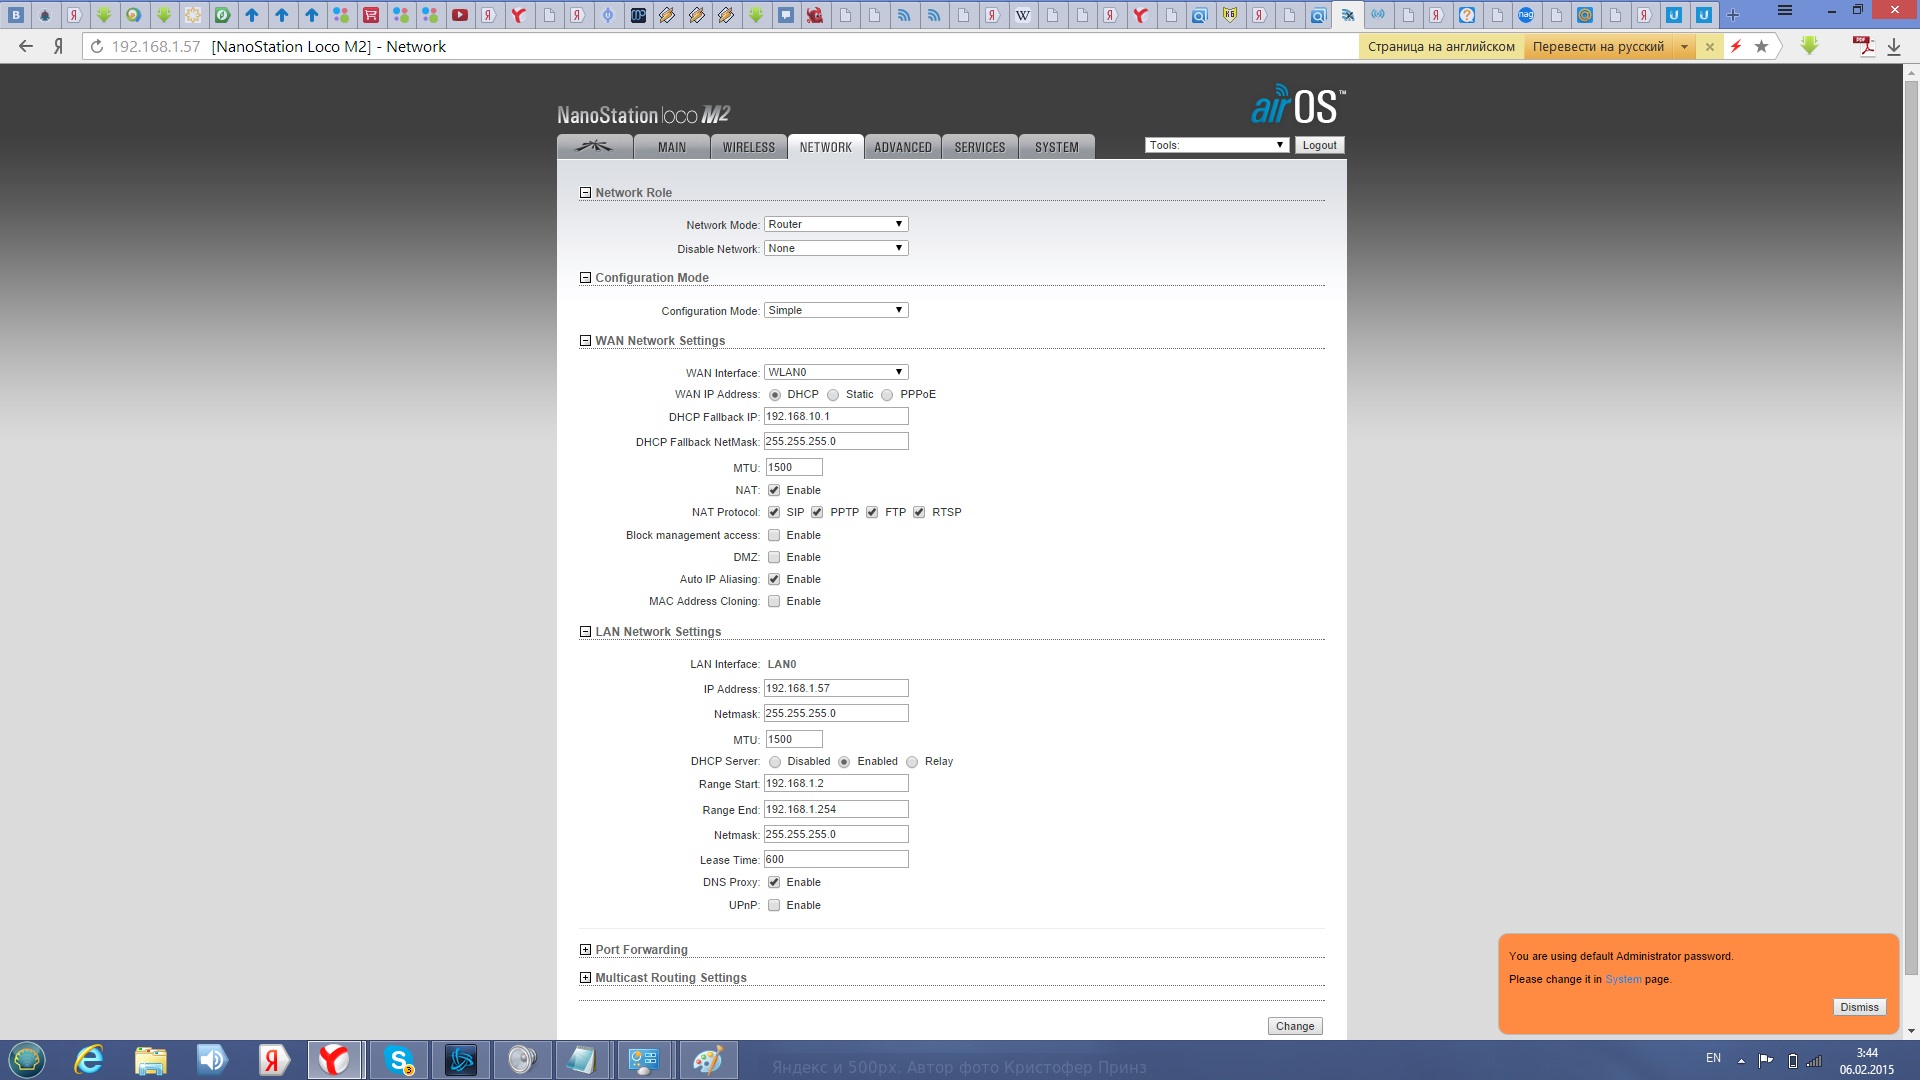Go back with the browser back arrow

[x=26, y=46]
